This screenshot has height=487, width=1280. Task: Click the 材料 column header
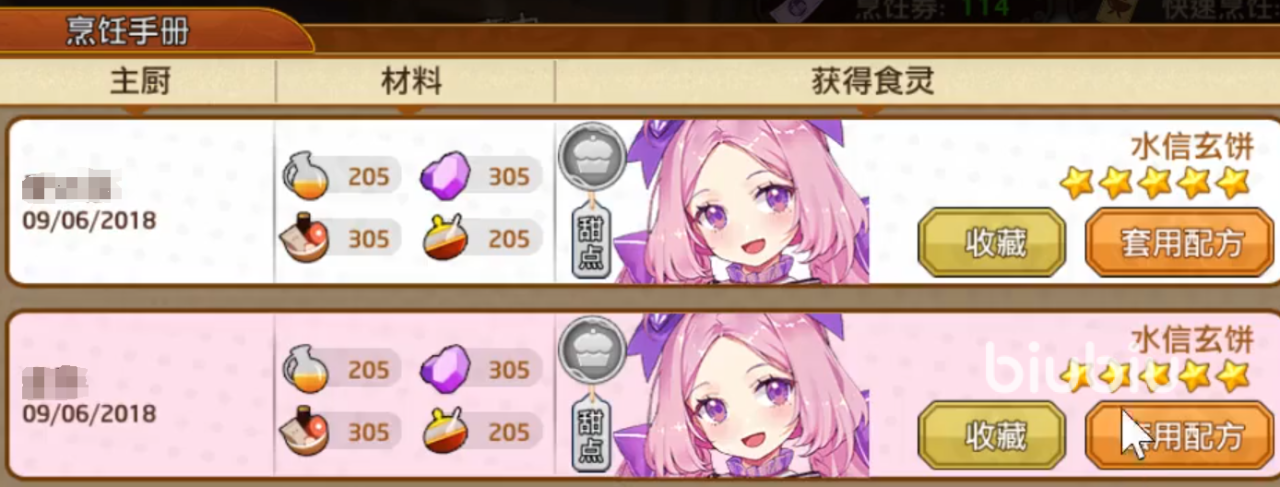pos(412,81)
